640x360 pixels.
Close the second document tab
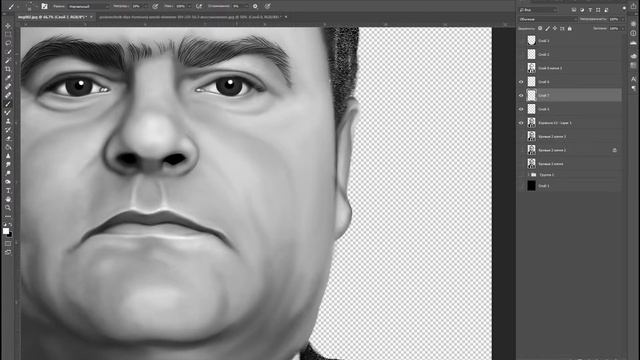click(286, 17)
